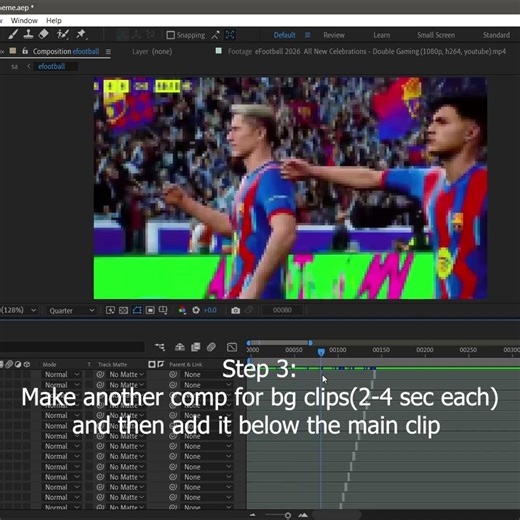This screenshot has height=520, width=520.
Task: Click the T preserve transparency column header
Action: pos(89,364)
